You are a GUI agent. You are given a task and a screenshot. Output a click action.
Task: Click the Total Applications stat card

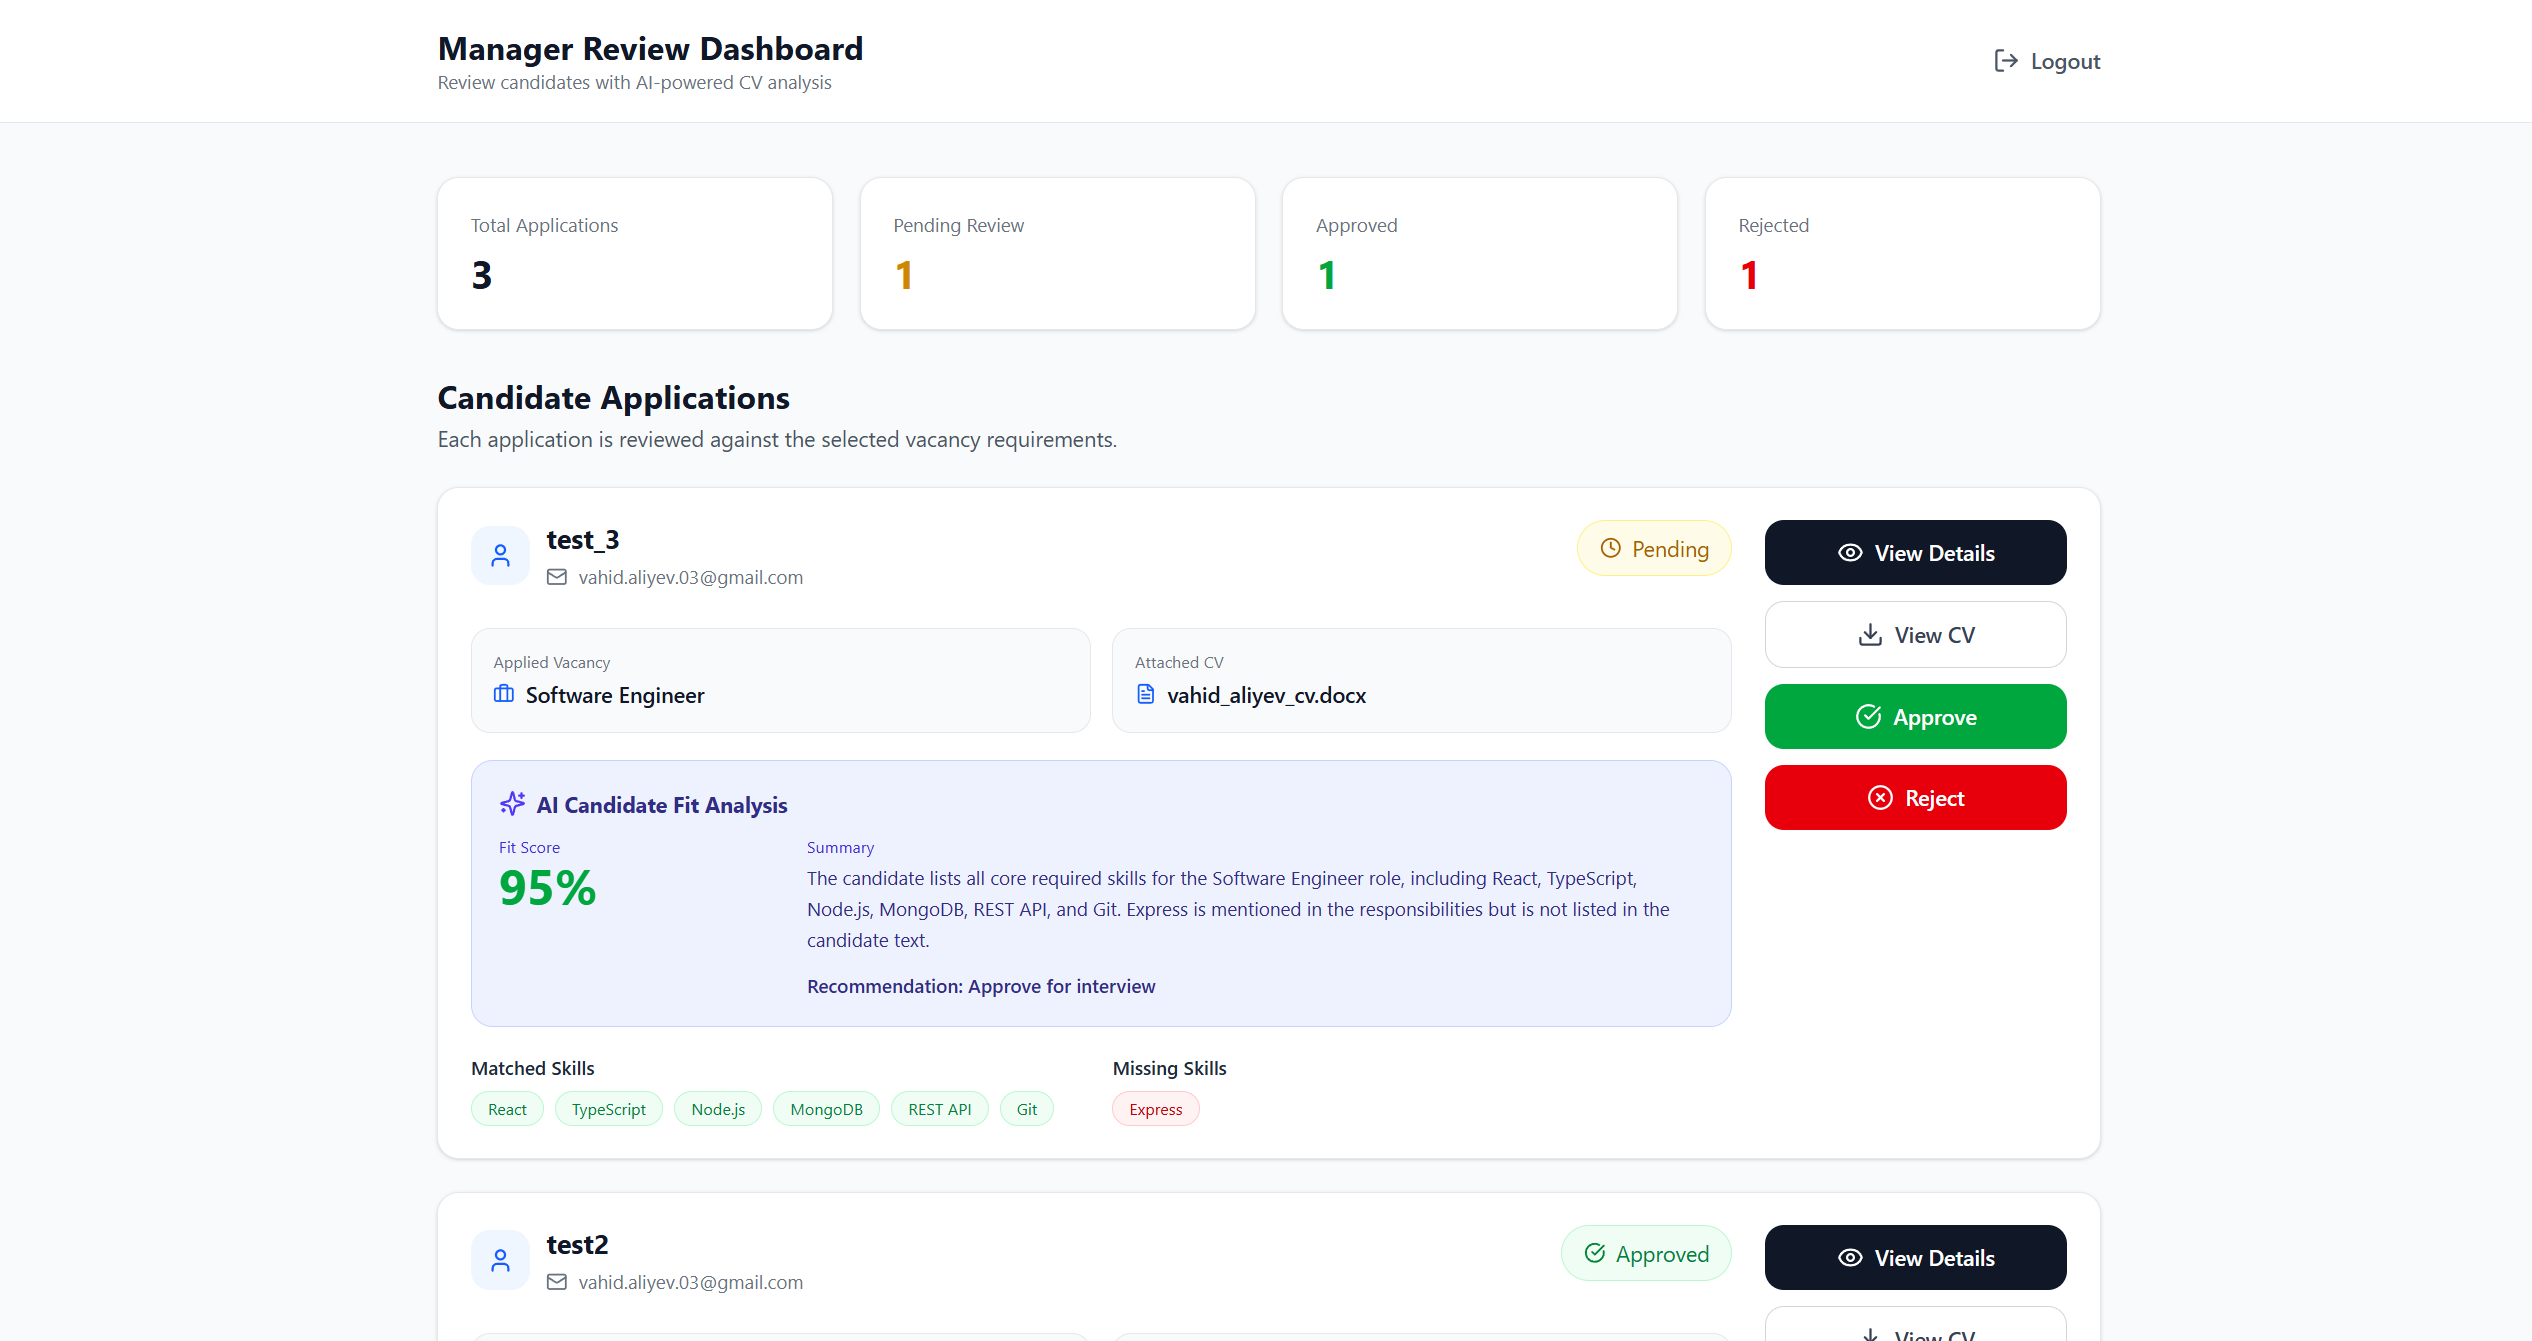[635, 253]
